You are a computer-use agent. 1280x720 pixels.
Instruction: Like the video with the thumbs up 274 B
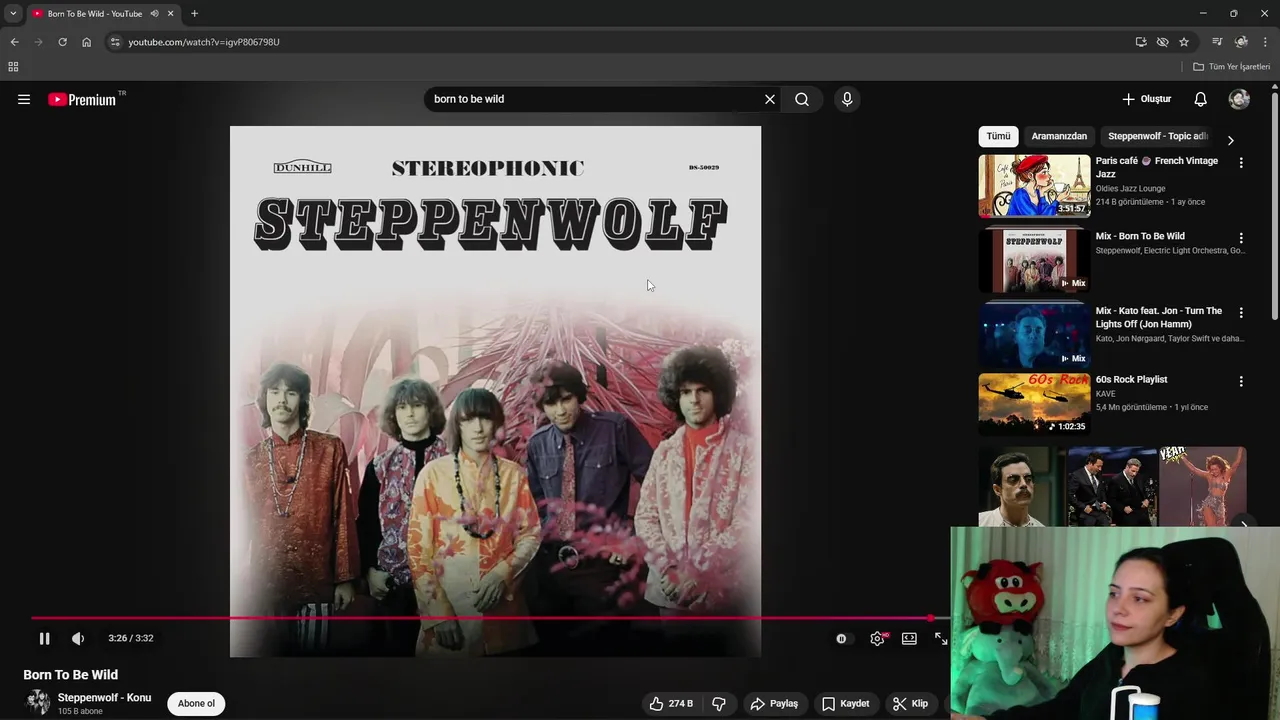coord(671,704)
